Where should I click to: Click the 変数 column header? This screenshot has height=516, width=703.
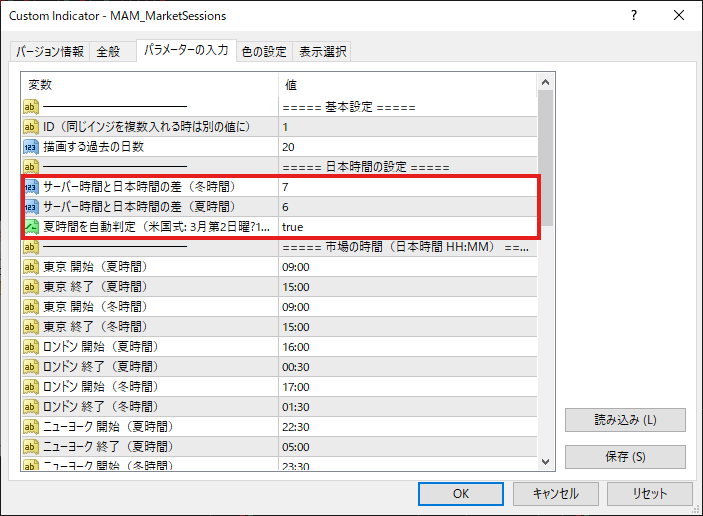click(x=149, y=85)
